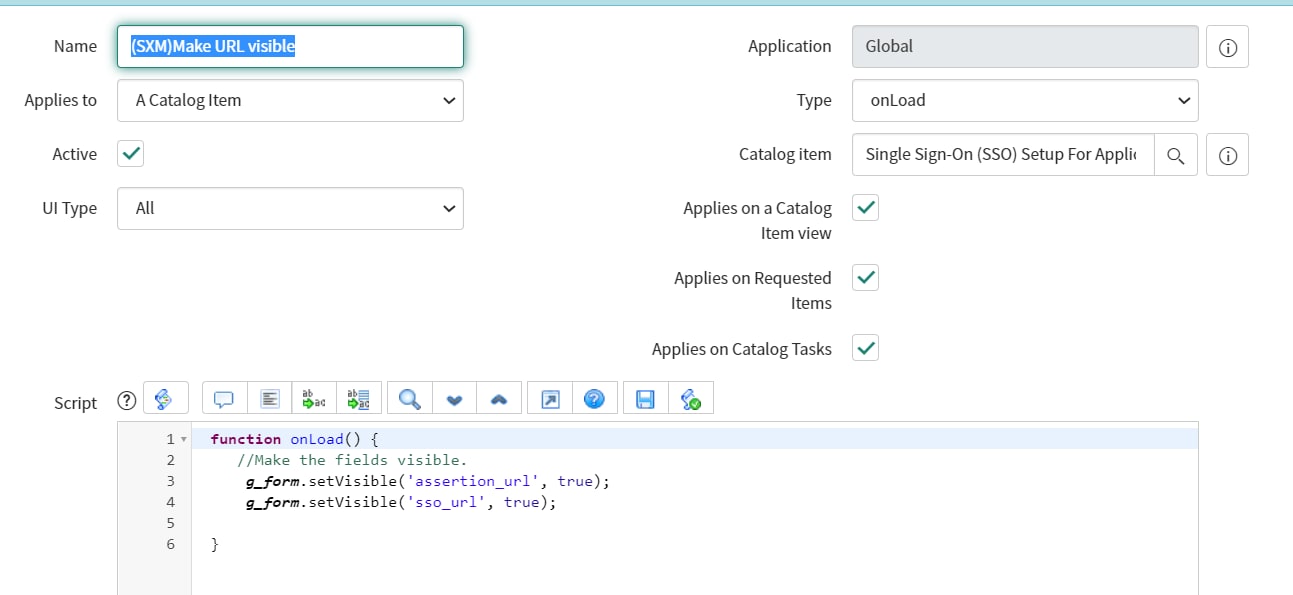Image resolution: width=1293 pixels, height=595 pixels.
Task: Open script editor help icon
Action: [x=594, y=399]
